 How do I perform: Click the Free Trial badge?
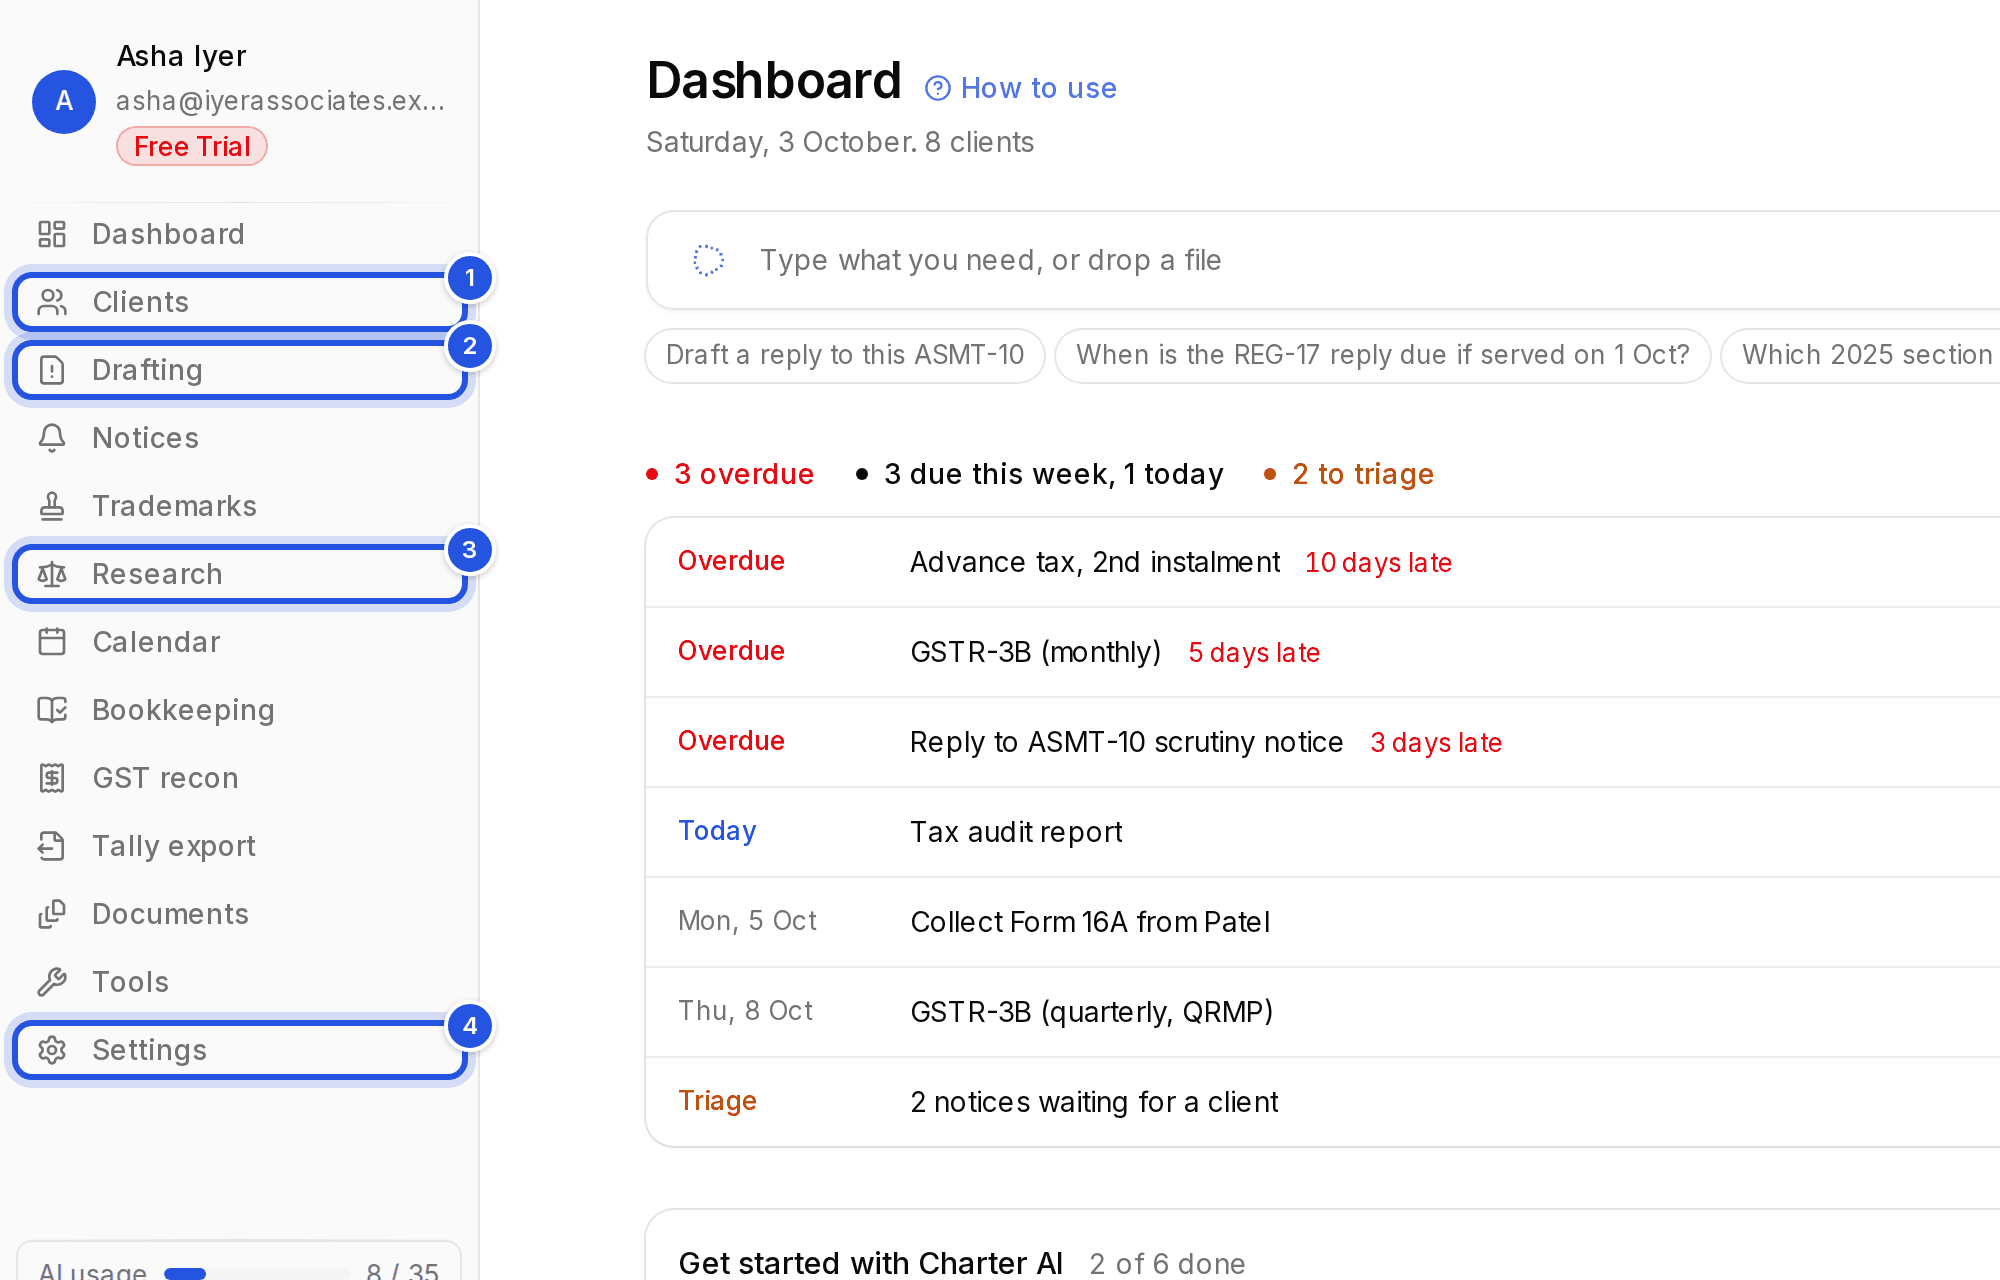192,146
